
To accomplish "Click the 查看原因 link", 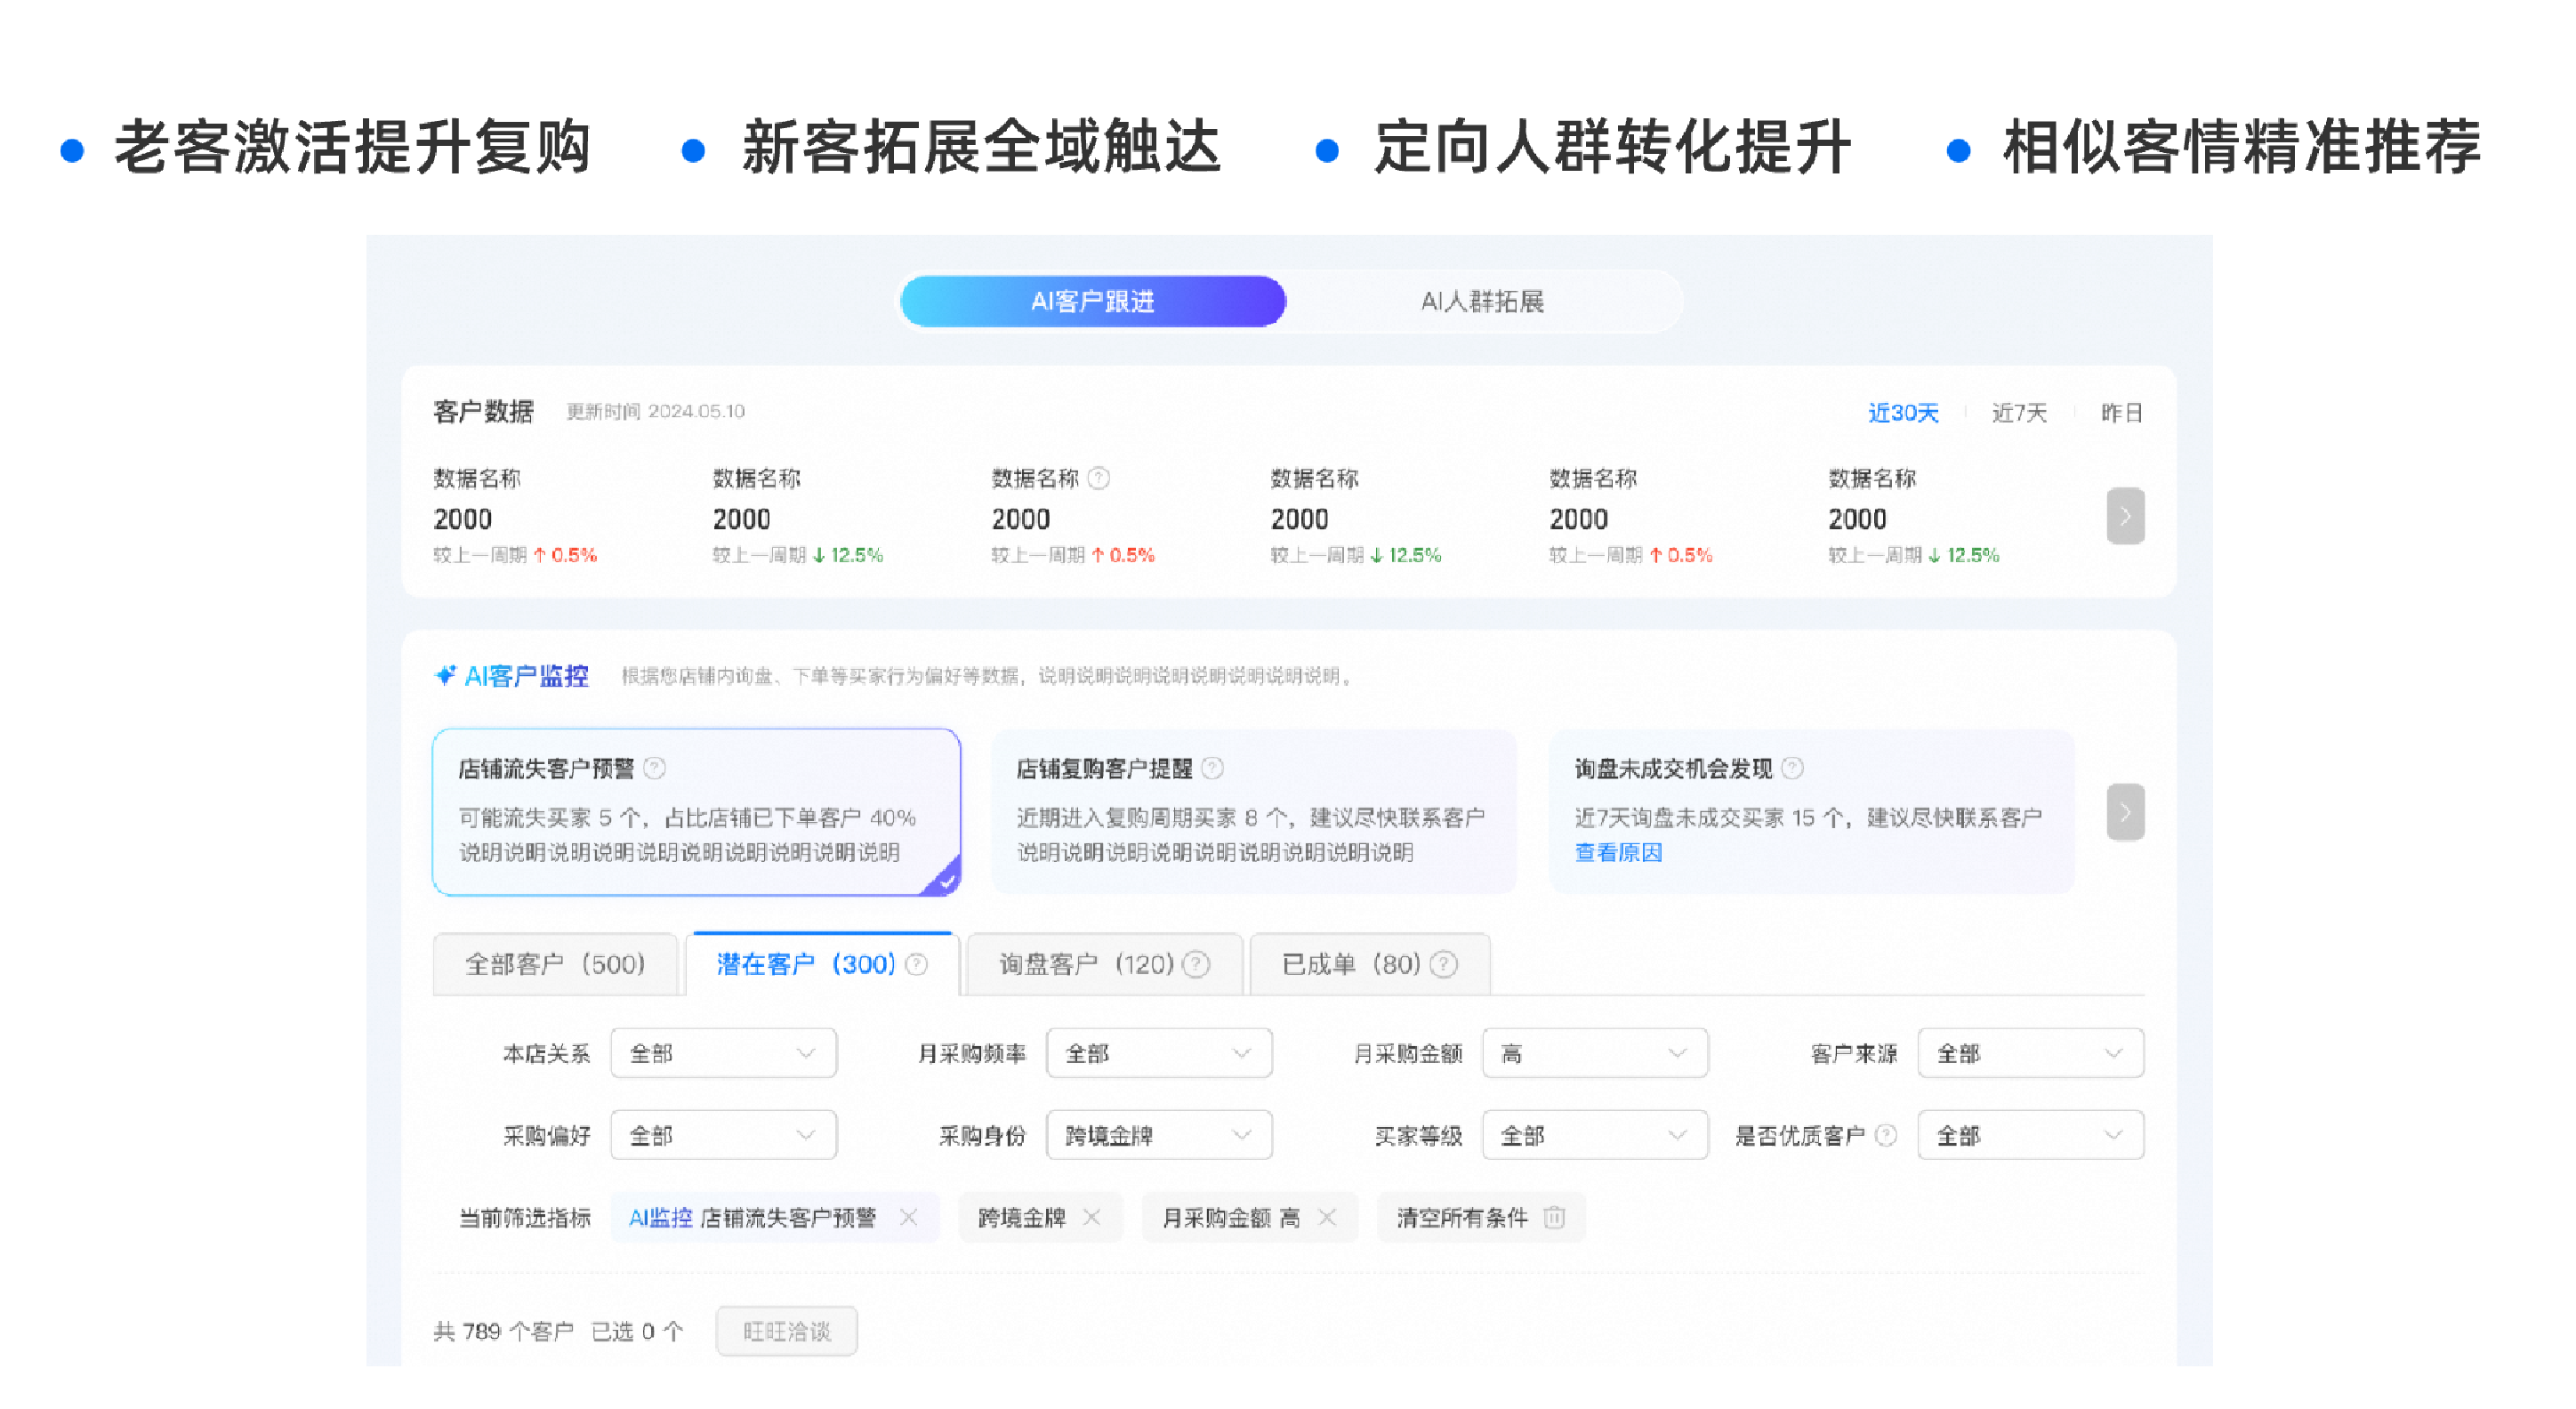I will point(1617,852).
